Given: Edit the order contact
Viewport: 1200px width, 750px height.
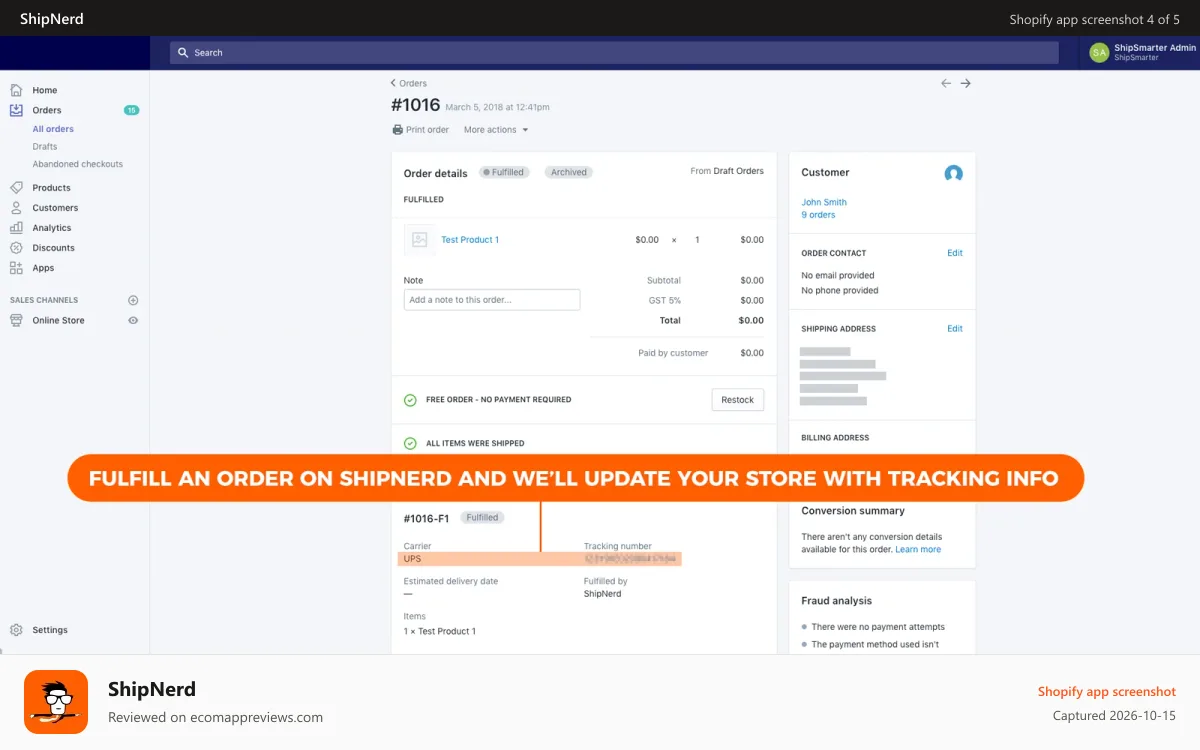Looking at the screenshot, I should pyautogui.click(x=955, y=253).
